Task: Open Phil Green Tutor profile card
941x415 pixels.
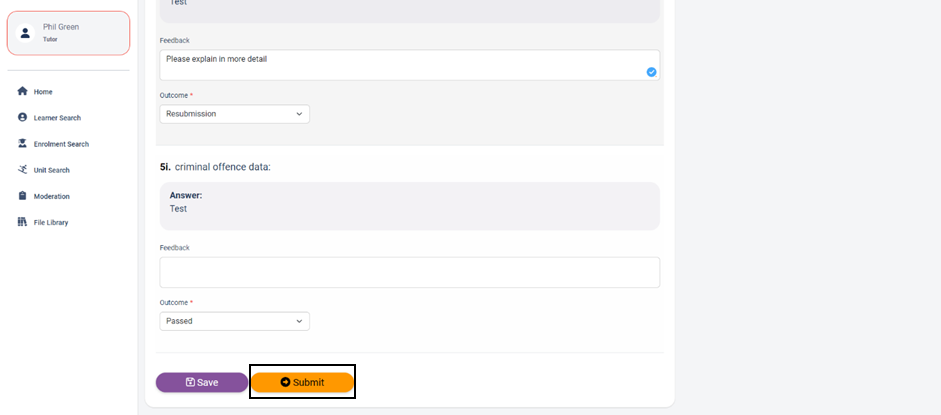Action: coord(68,33)
